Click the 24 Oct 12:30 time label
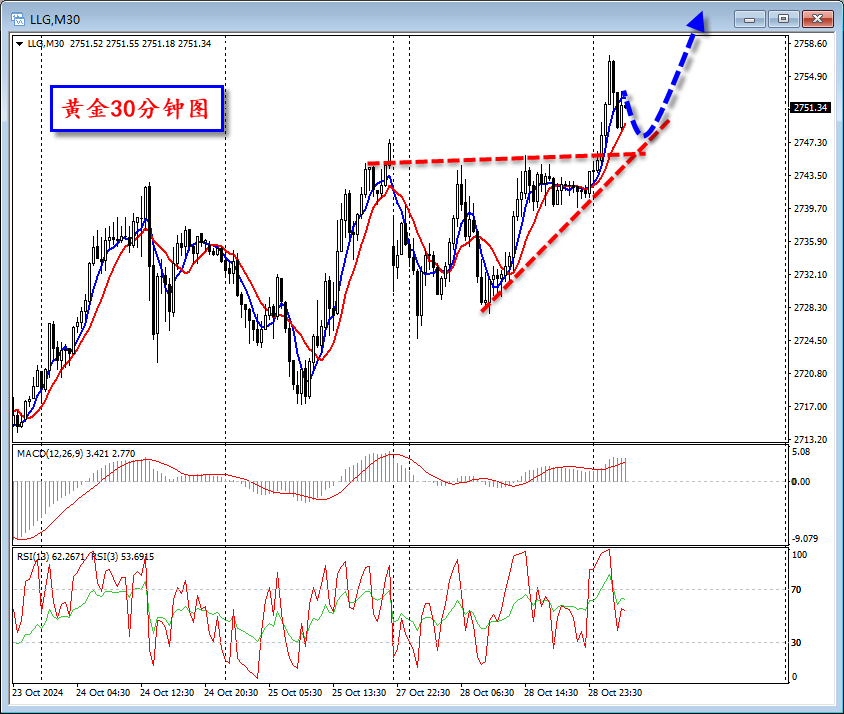The width and height of the screenshot is (844, 714). [x=167, y=692]
